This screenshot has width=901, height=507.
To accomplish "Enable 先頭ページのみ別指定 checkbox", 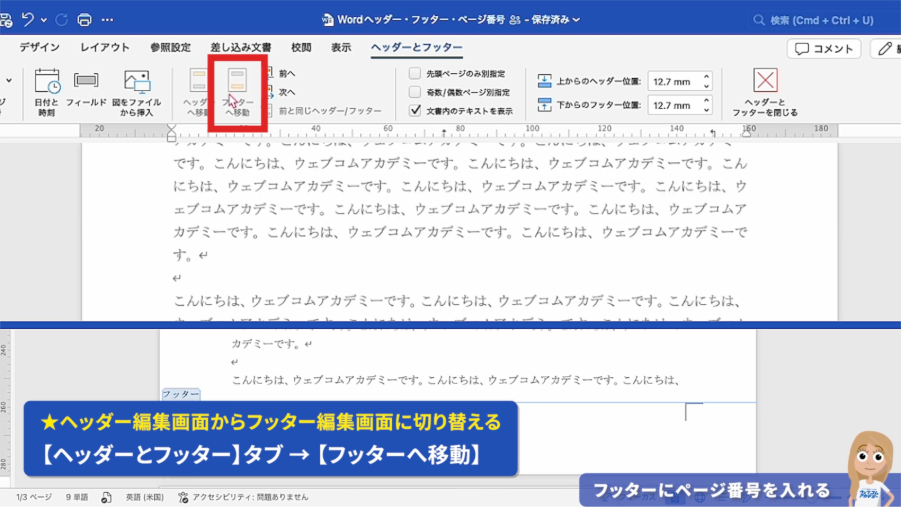I will point(415,74).
